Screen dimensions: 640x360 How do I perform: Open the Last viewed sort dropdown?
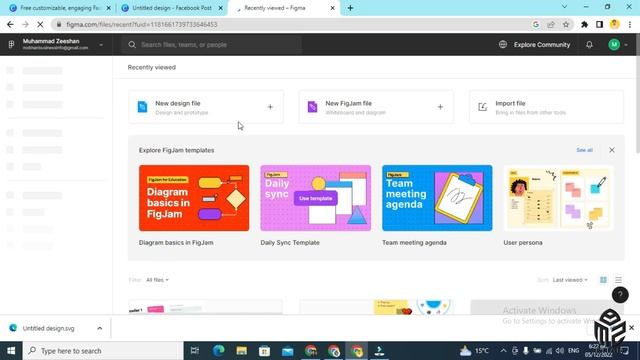coord(570,280)
